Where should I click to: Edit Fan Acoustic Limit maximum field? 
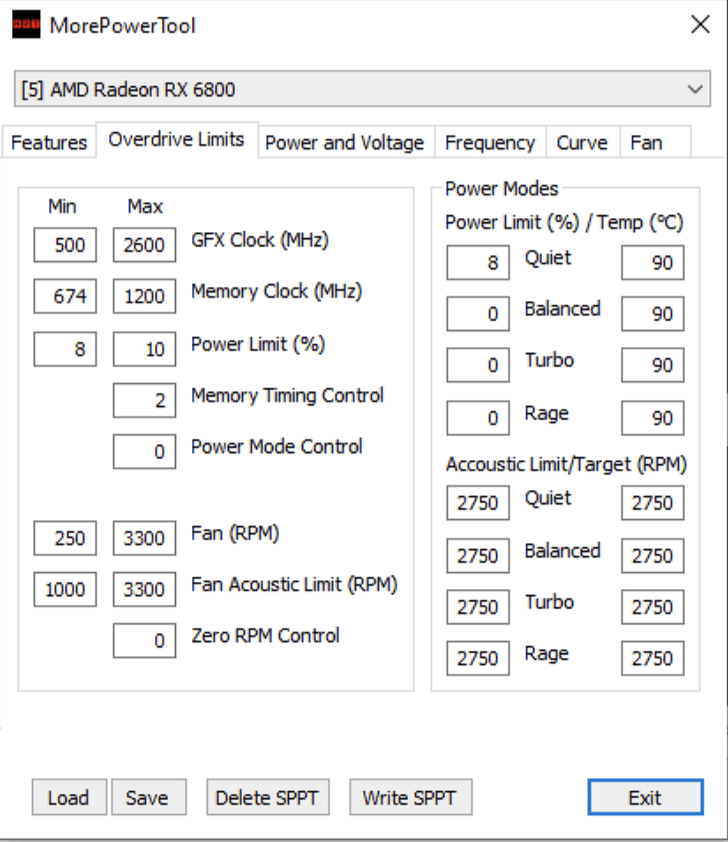click(144, 590)
